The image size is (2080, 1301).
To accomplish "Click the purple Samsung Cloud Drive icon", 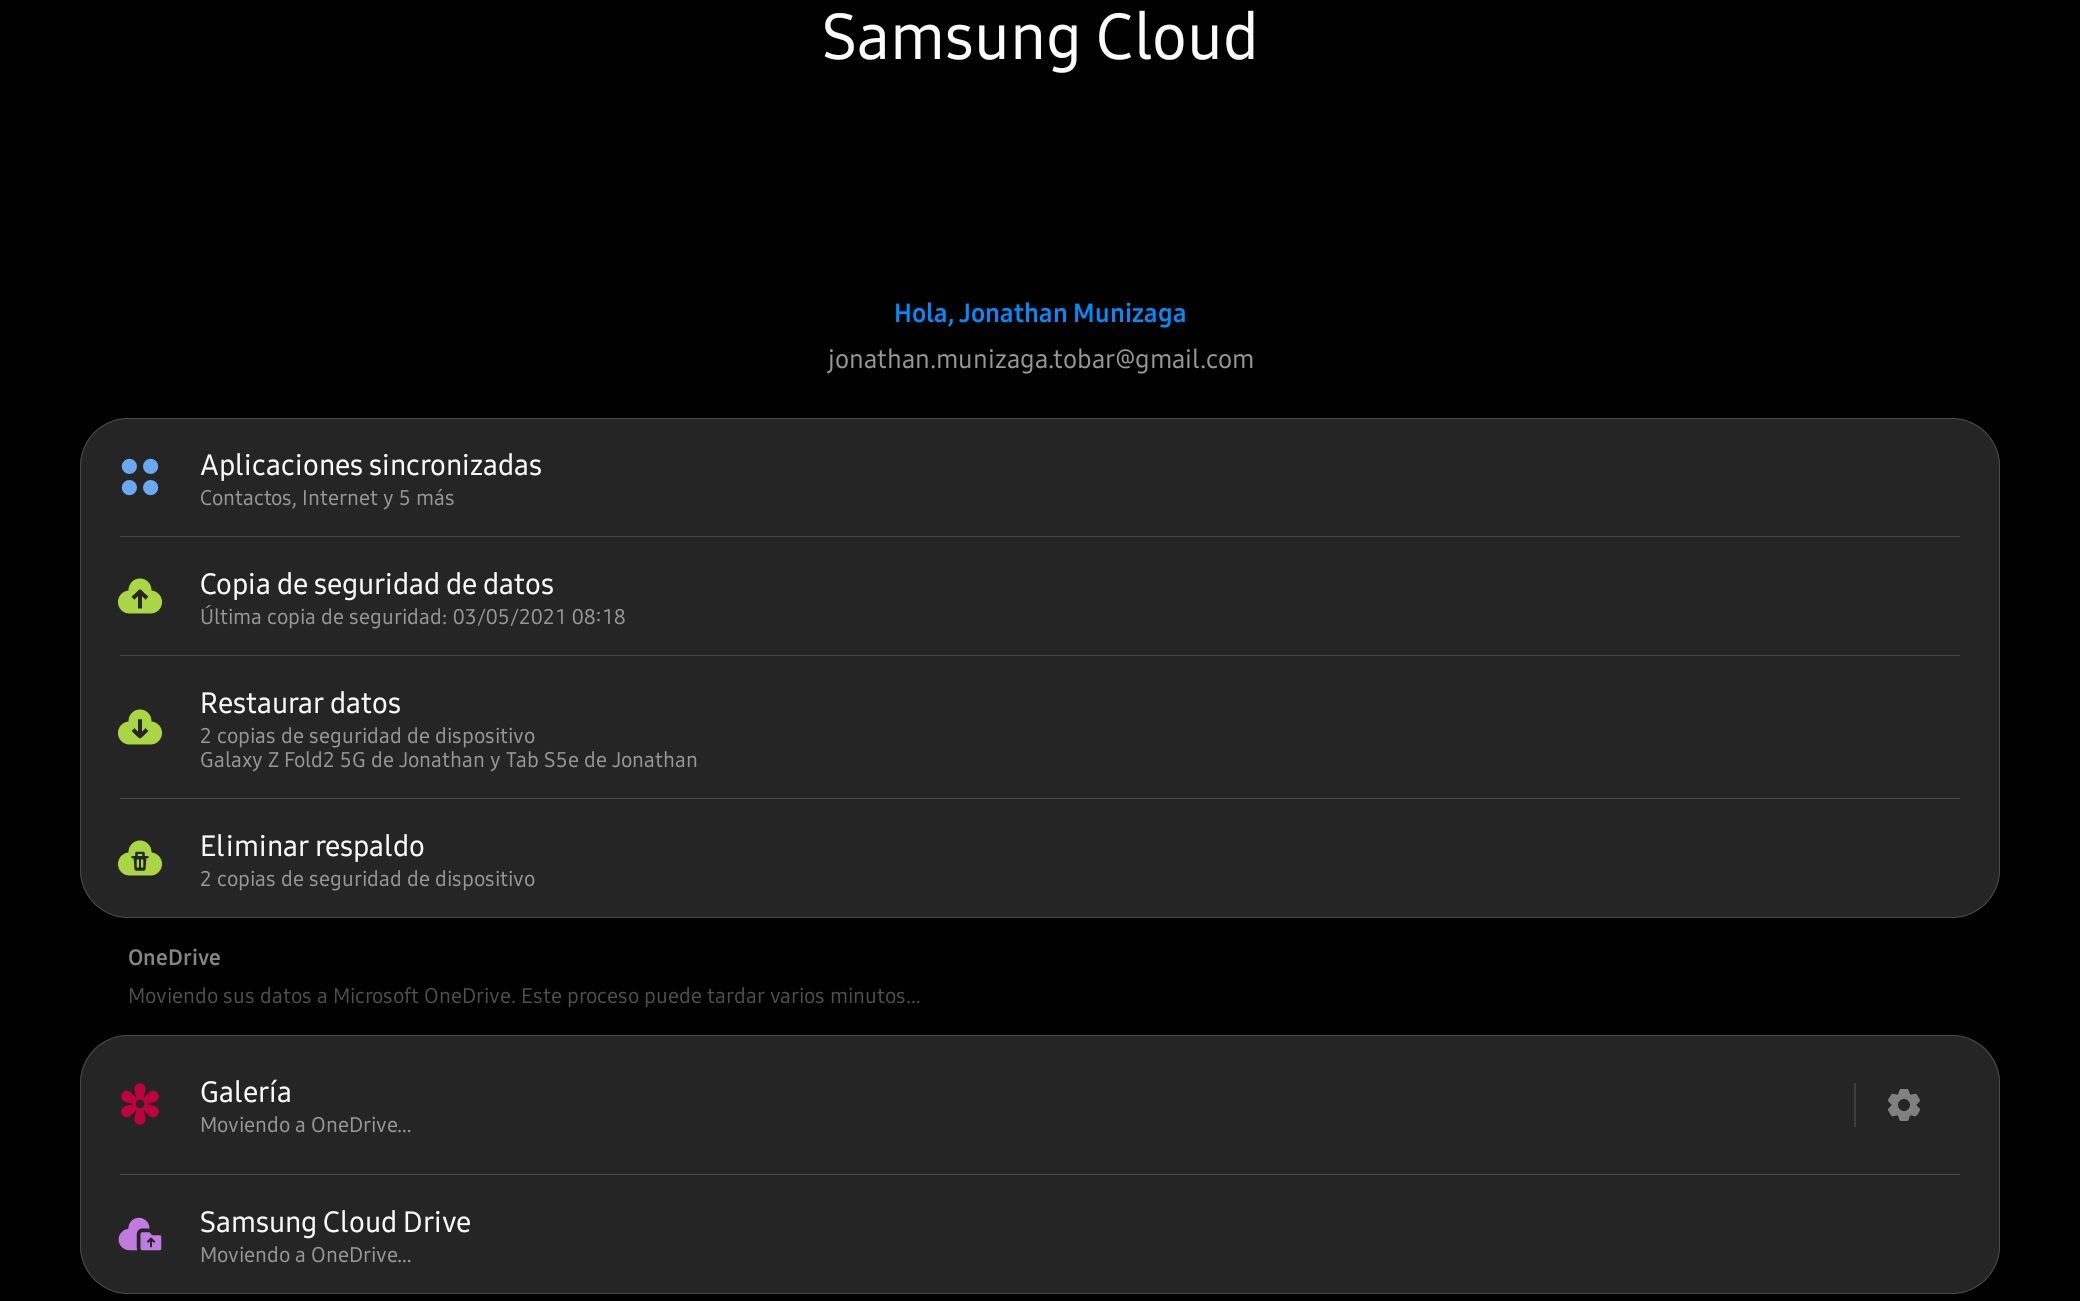I will coord(140,1235).
